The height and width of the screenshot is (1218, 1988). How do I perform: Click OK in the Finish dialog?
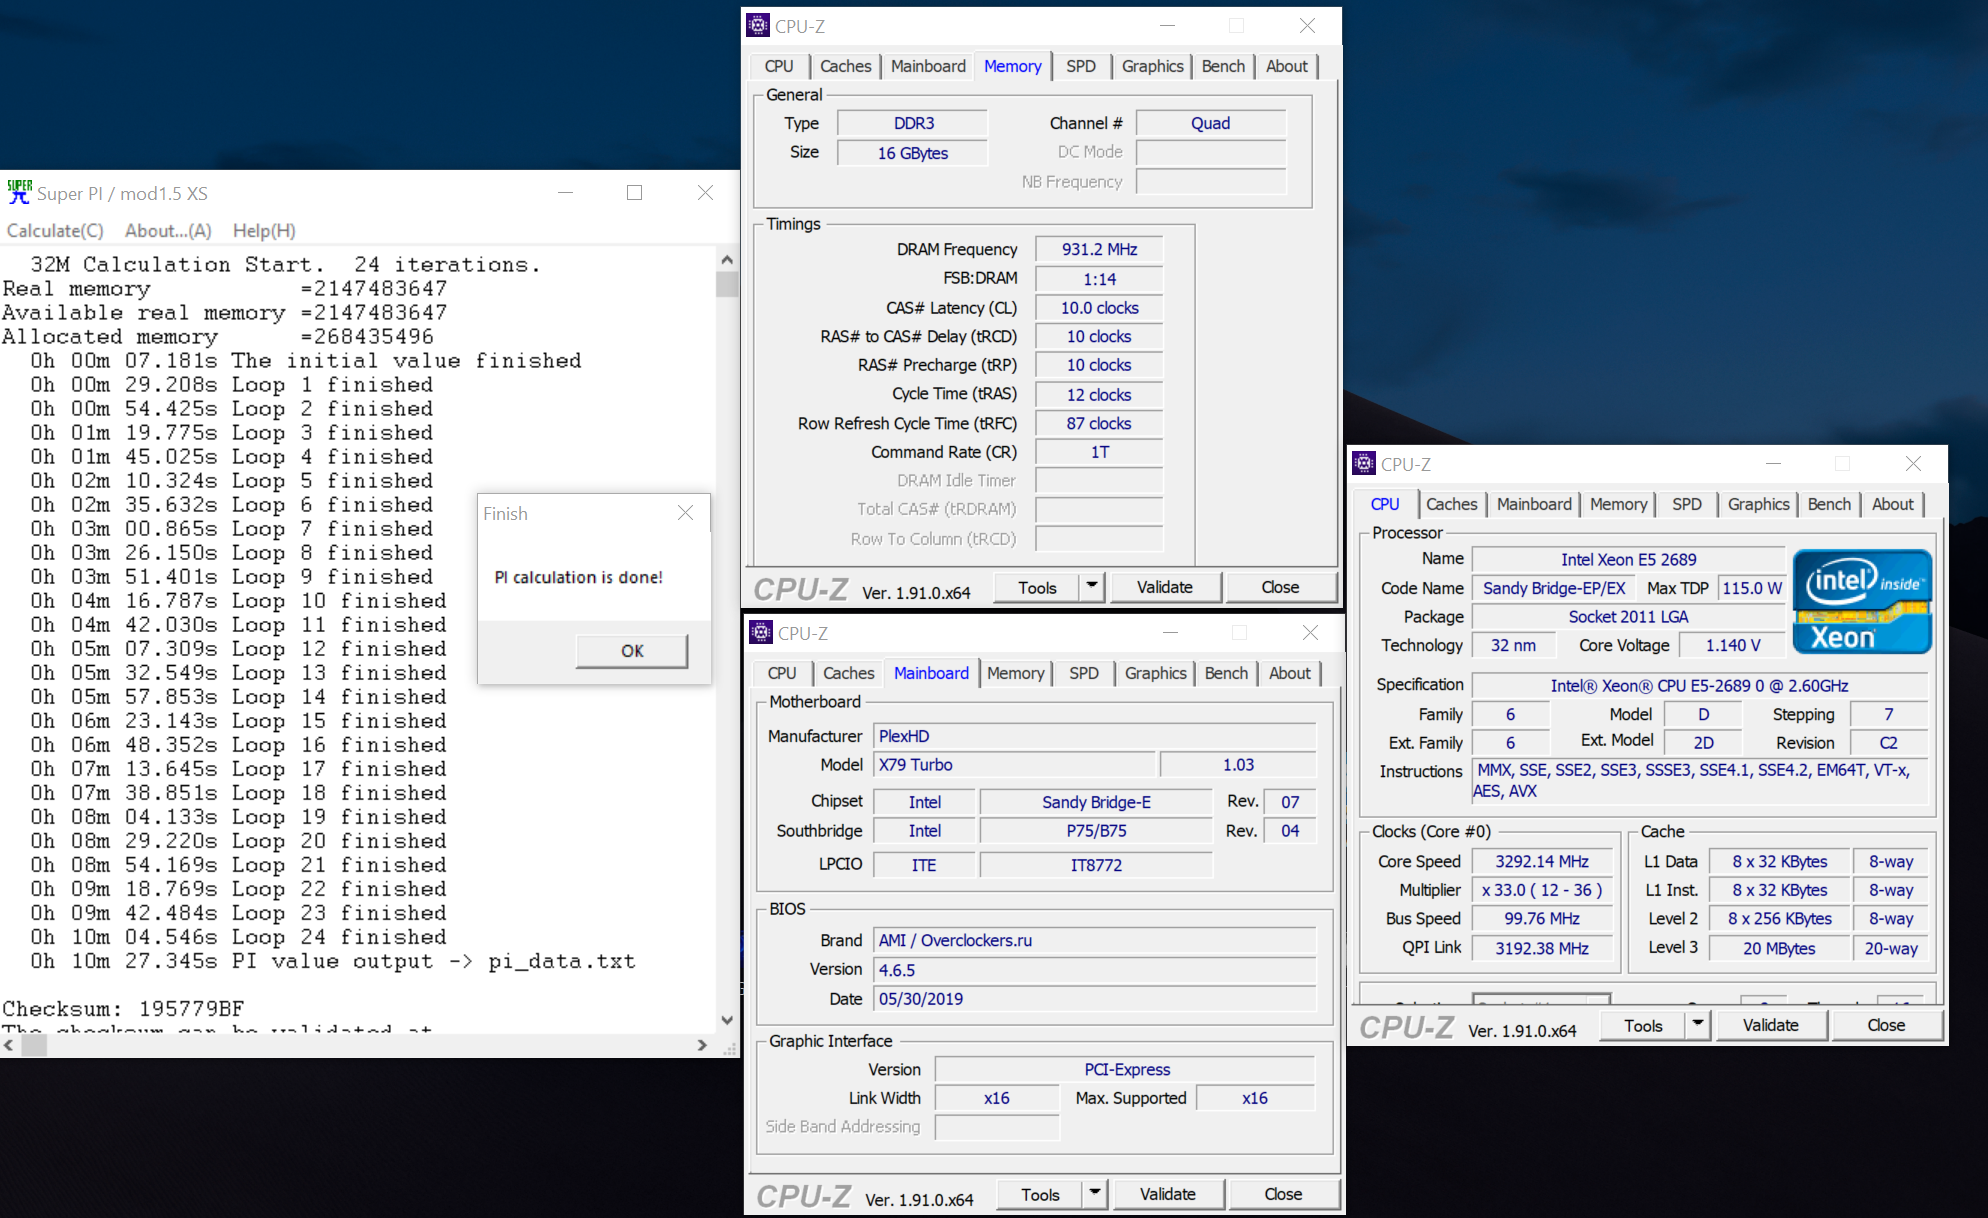click(632, 650)
